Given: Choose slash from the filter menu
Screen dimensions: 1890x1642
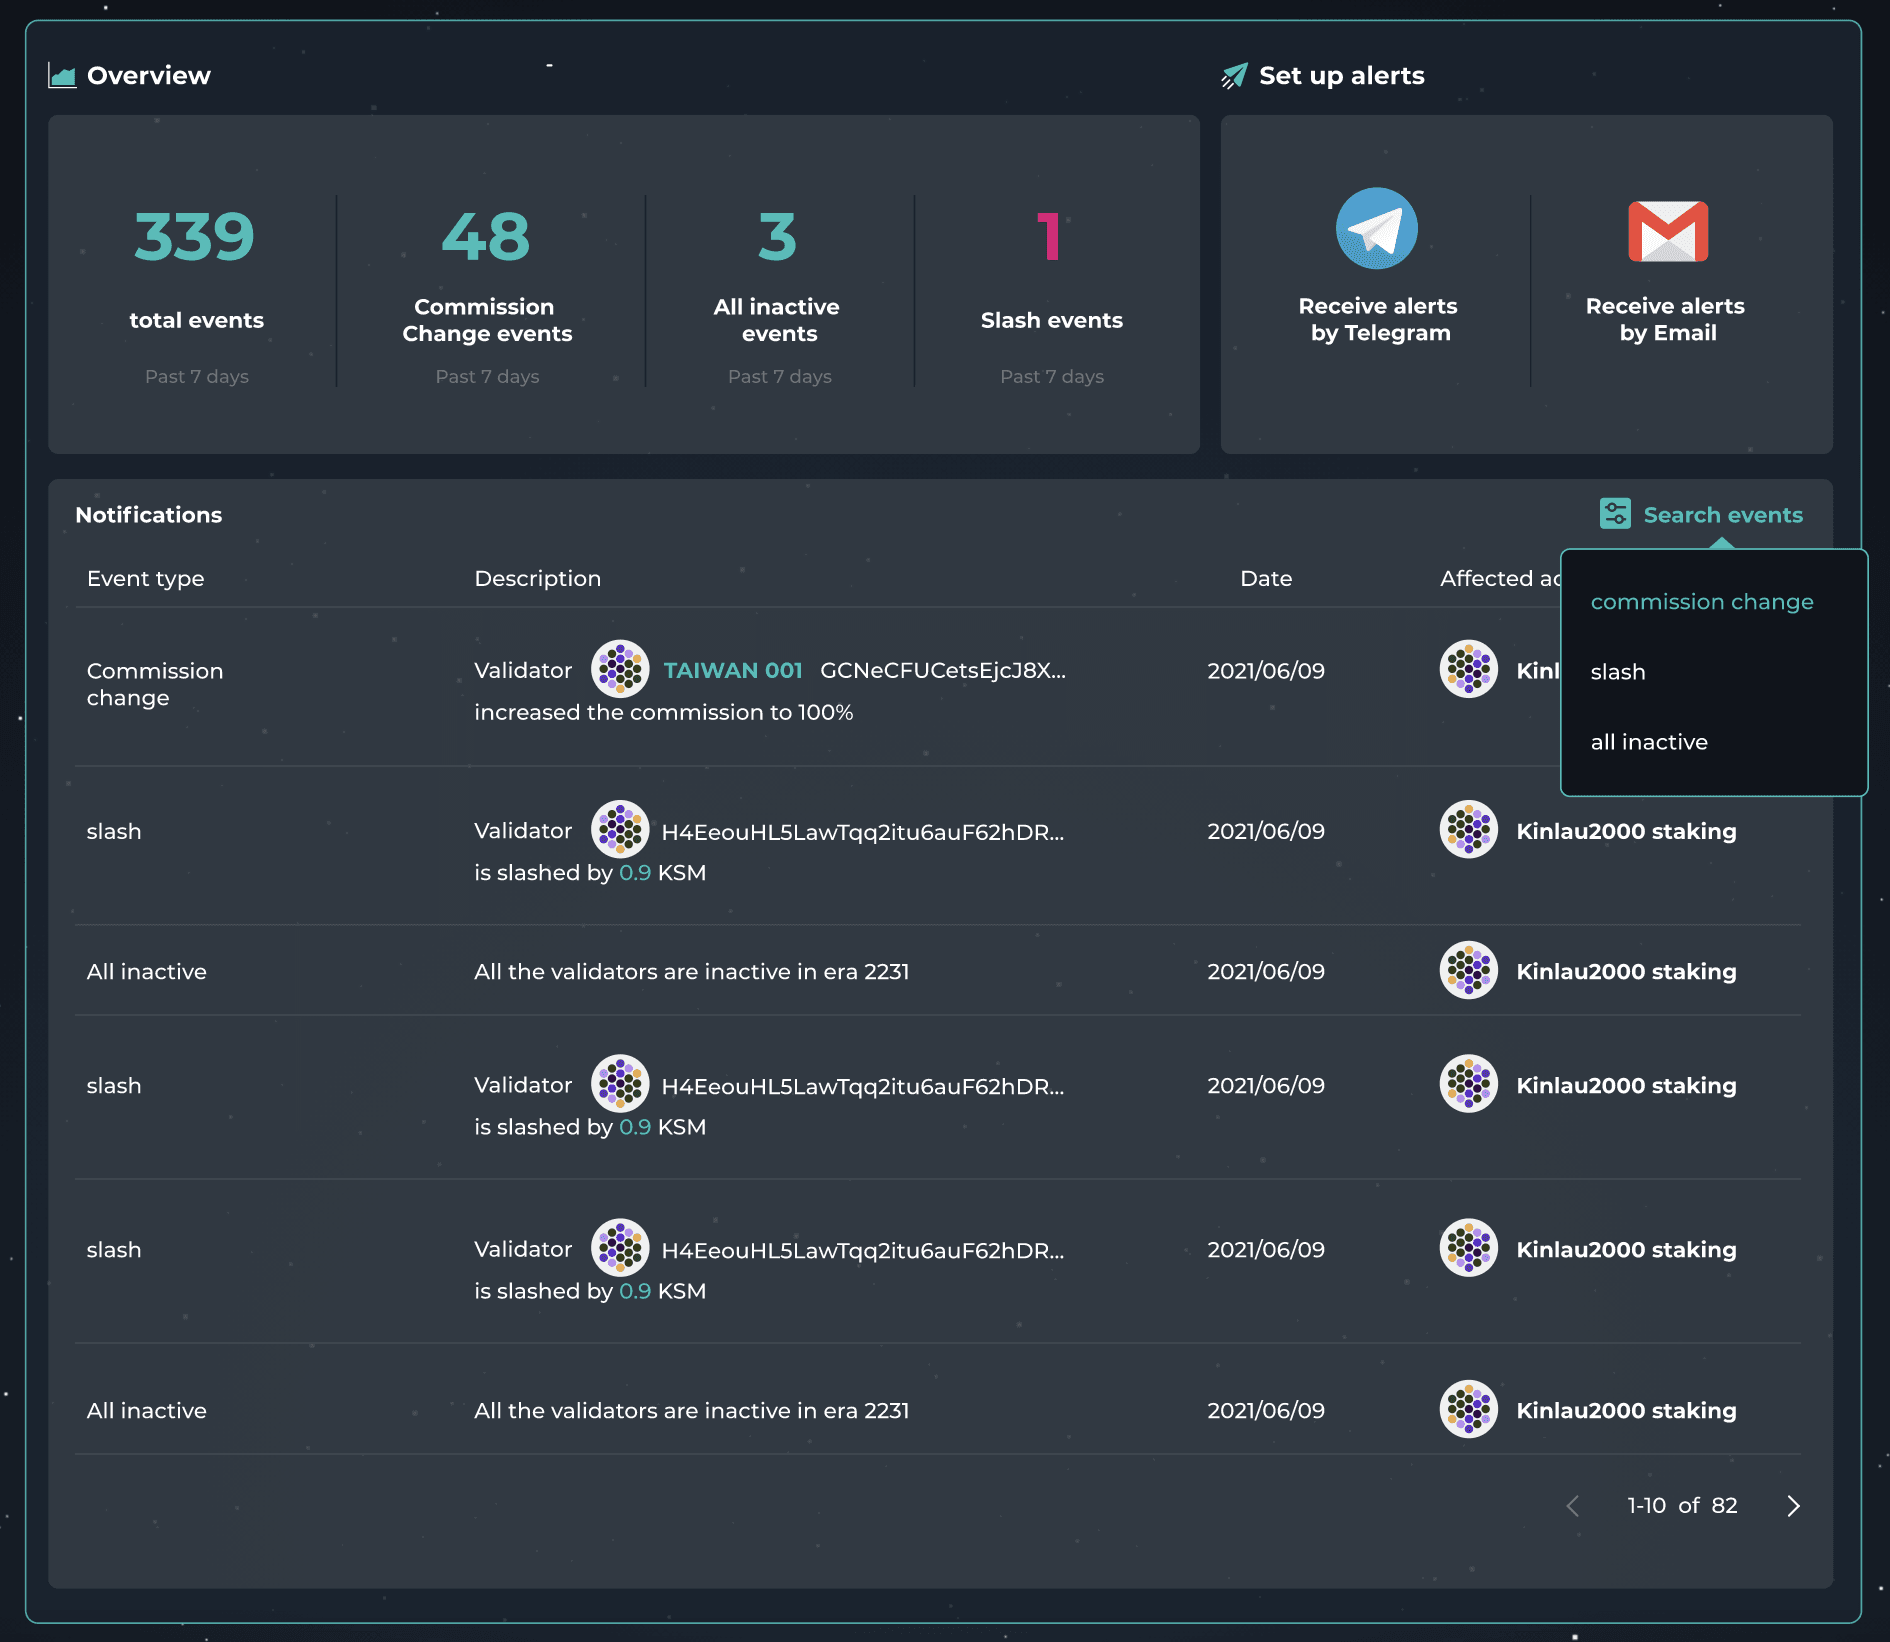Looking at the screenshot, I should pyautogui.click(x=1617, y=672).
